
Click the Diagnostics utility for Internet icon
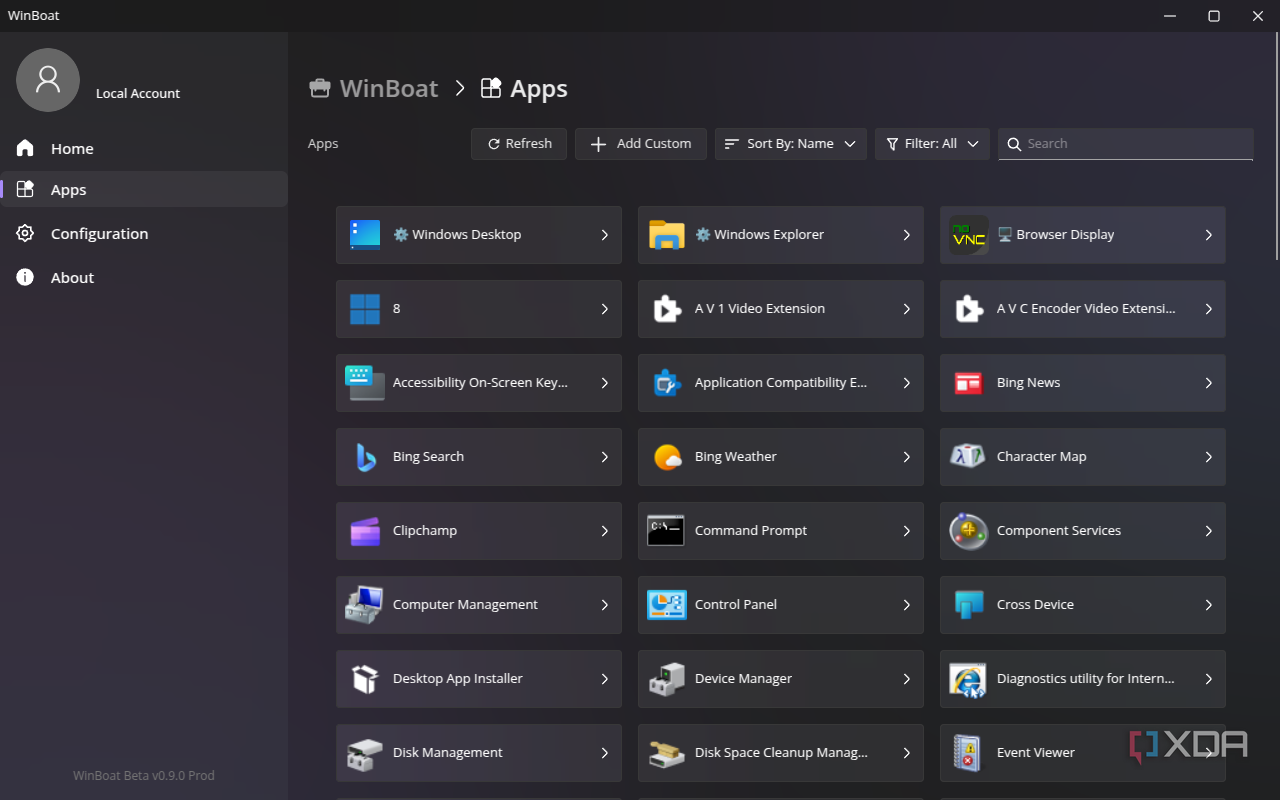[969, 679]
